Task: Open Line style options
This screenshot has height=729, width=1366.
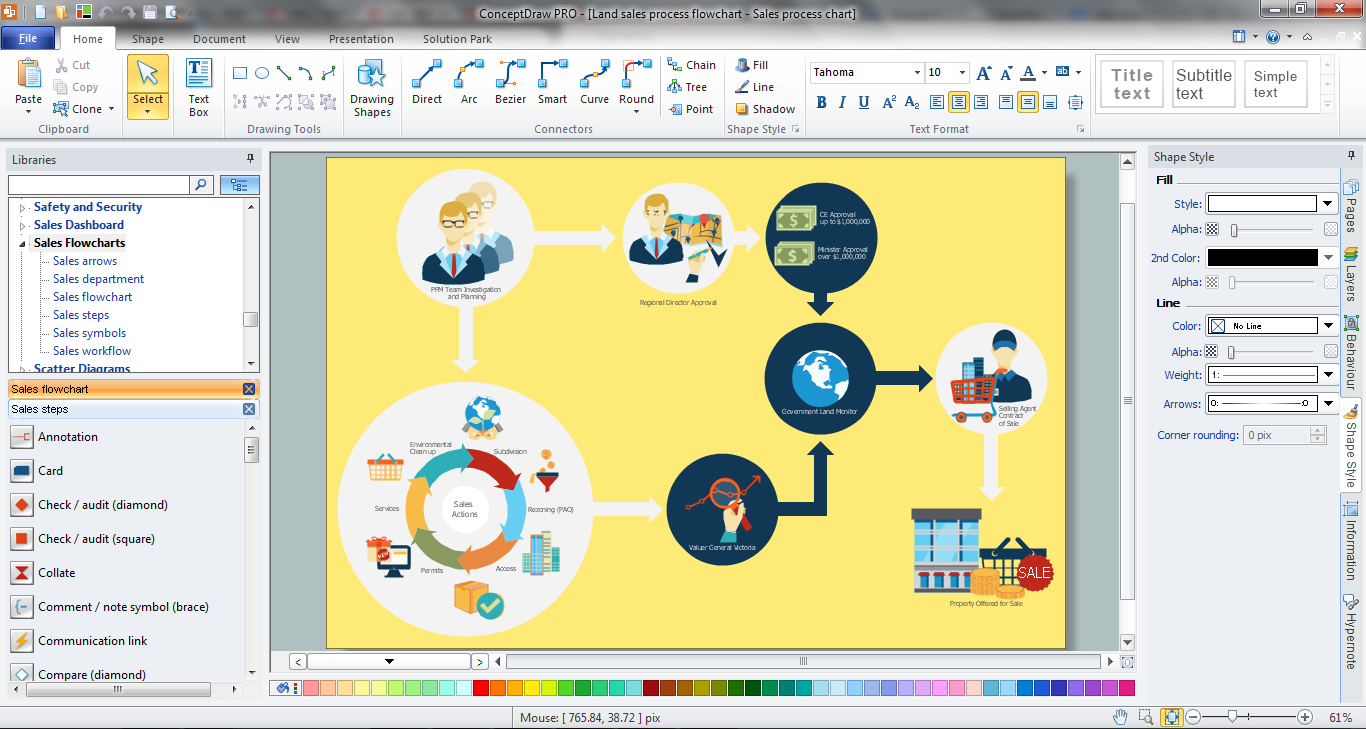Action: coord(754,87)
